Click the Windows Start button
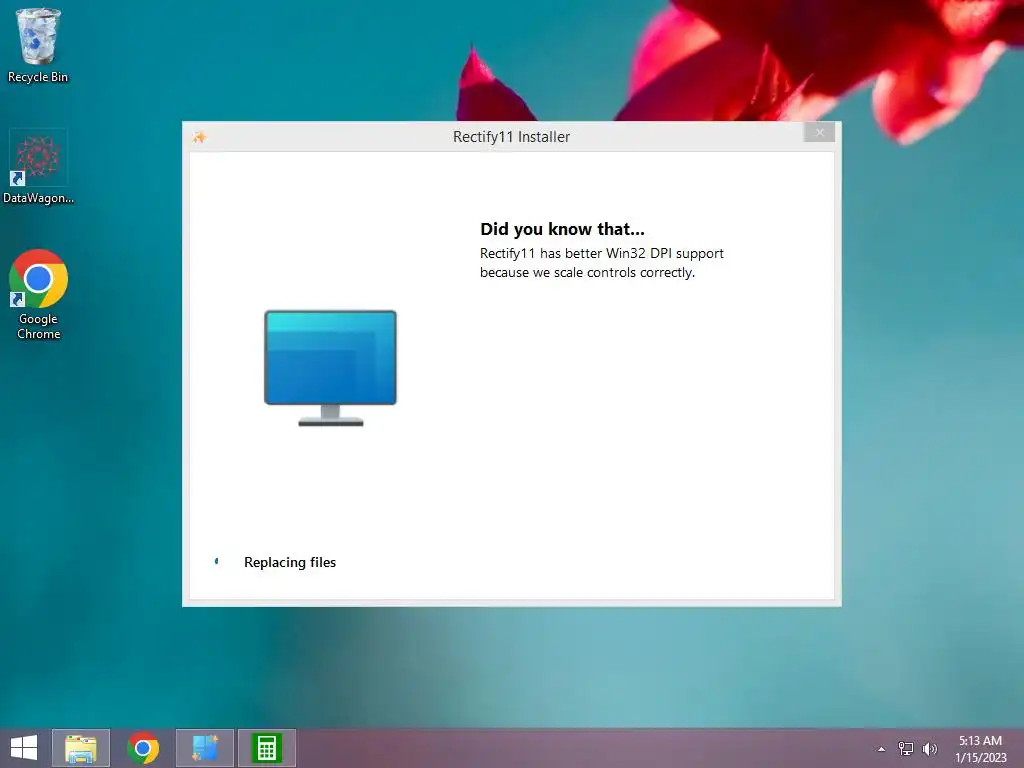Image resolution: width=1024 pixels, height=768 pixels. pyautogui.click(x=24, y=748)
